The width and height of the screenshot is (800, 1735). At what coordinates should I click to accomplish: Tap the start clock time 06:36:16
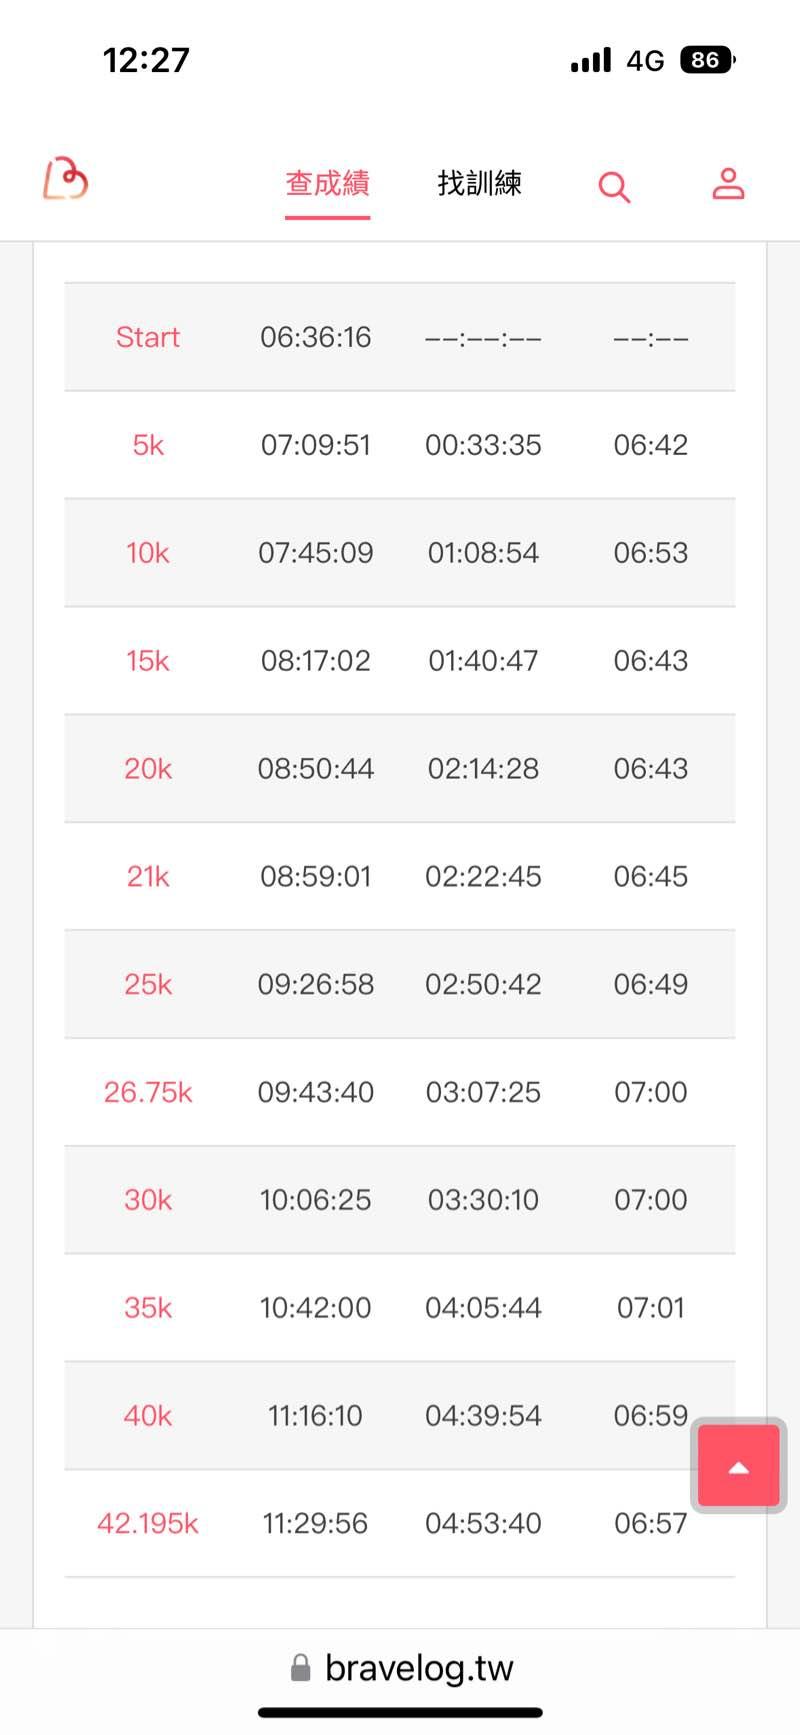[x=315, y=337]
